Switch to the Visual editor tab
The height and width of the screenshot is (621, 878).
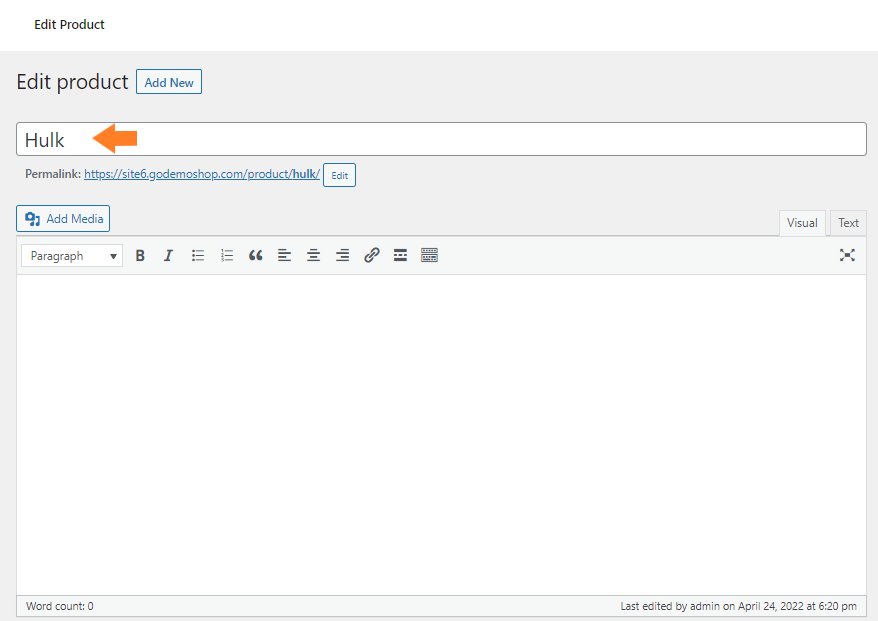(802, 223)
